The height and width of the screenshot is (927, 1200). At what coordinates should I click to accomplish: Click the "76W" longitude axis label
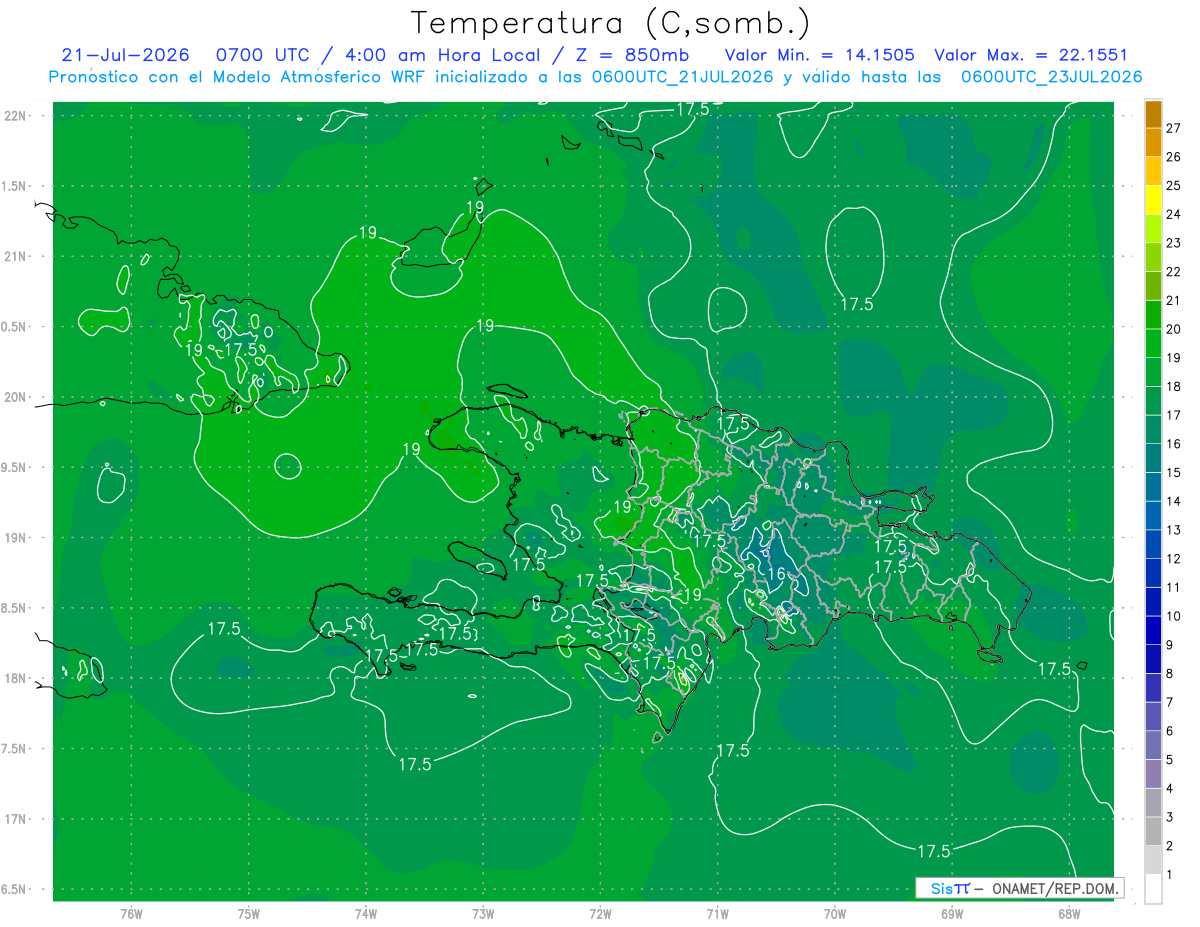click(x=131, y=913)
